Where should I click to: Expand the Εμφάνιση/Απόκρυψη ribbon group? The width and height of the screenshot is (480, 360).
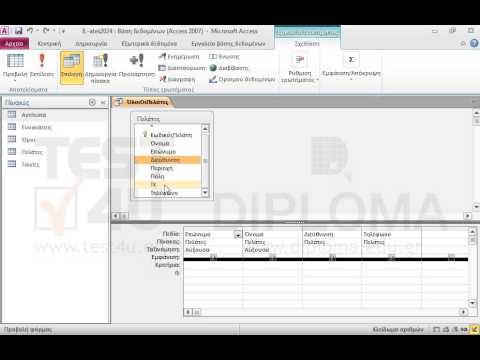(351, 67)
